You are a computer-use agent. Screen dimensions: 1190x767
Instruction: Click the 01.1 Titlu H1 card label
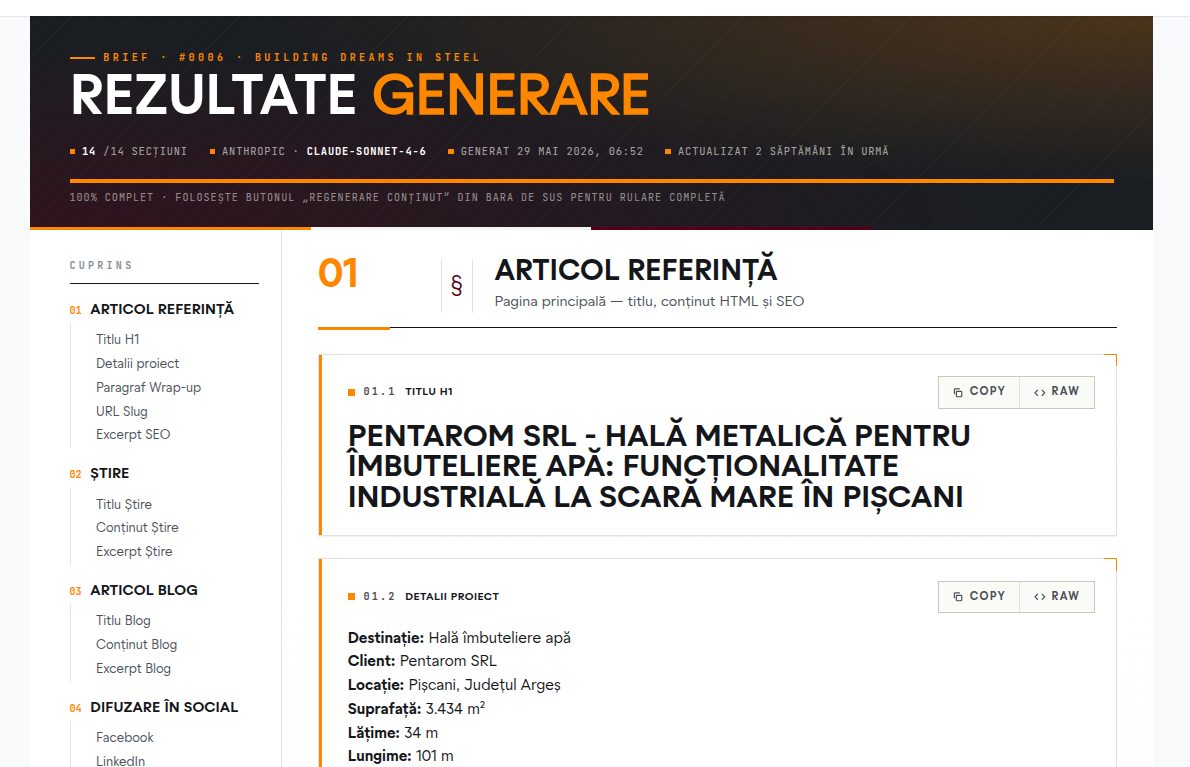point(400,392)
